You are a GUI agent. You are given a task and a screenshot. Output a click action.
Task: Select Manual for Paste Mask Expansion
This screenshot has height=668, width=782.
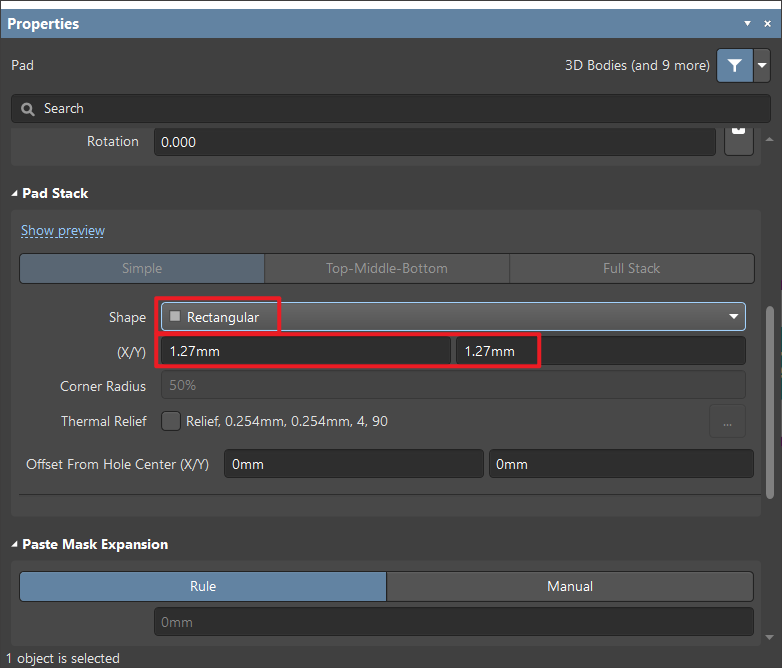coord(570,586)
